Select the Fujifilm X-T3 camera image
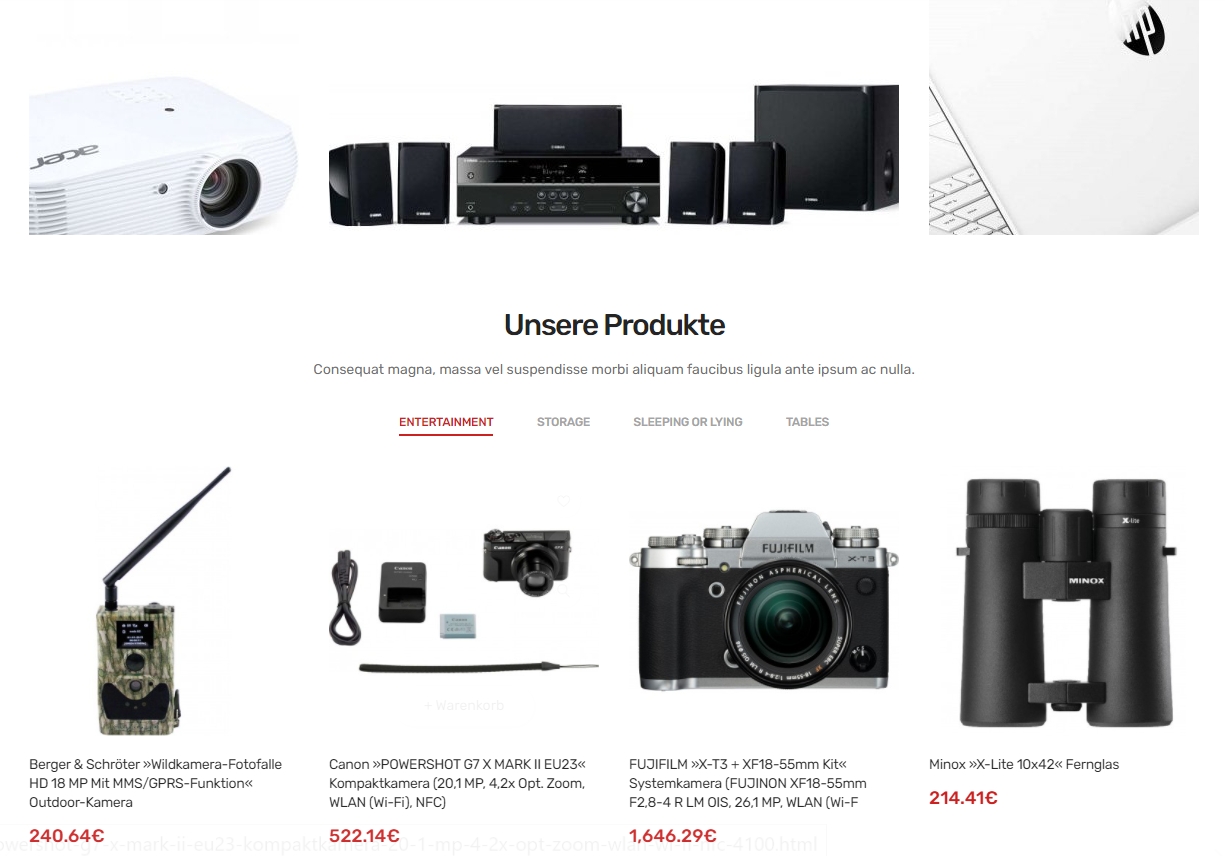Screen dimensions: 1225x856 pyautogui.click(x=764, y=600)
